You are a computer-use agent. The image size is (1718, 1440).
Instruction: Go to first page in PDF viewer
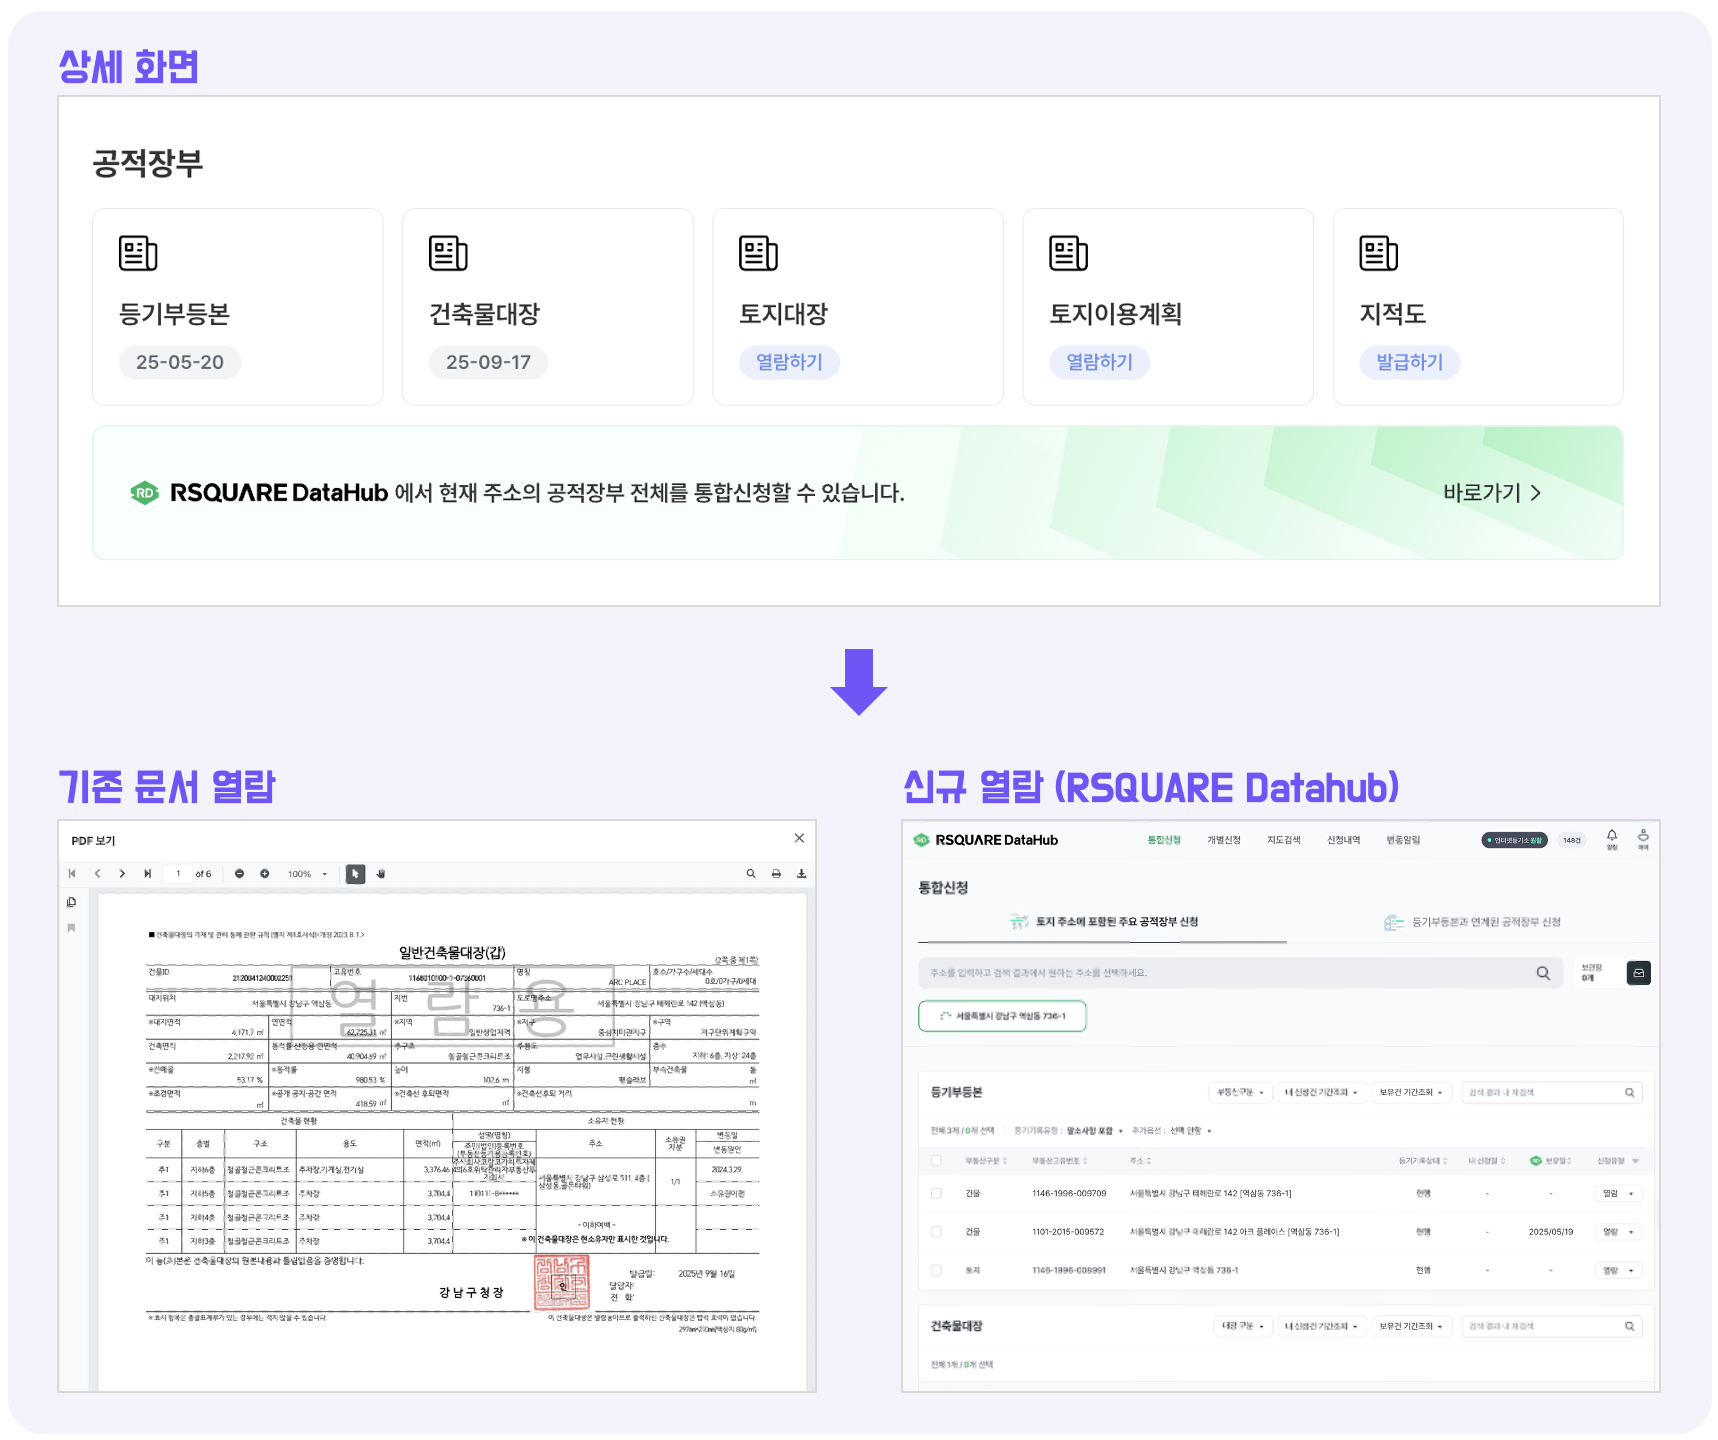click(72, 874)
